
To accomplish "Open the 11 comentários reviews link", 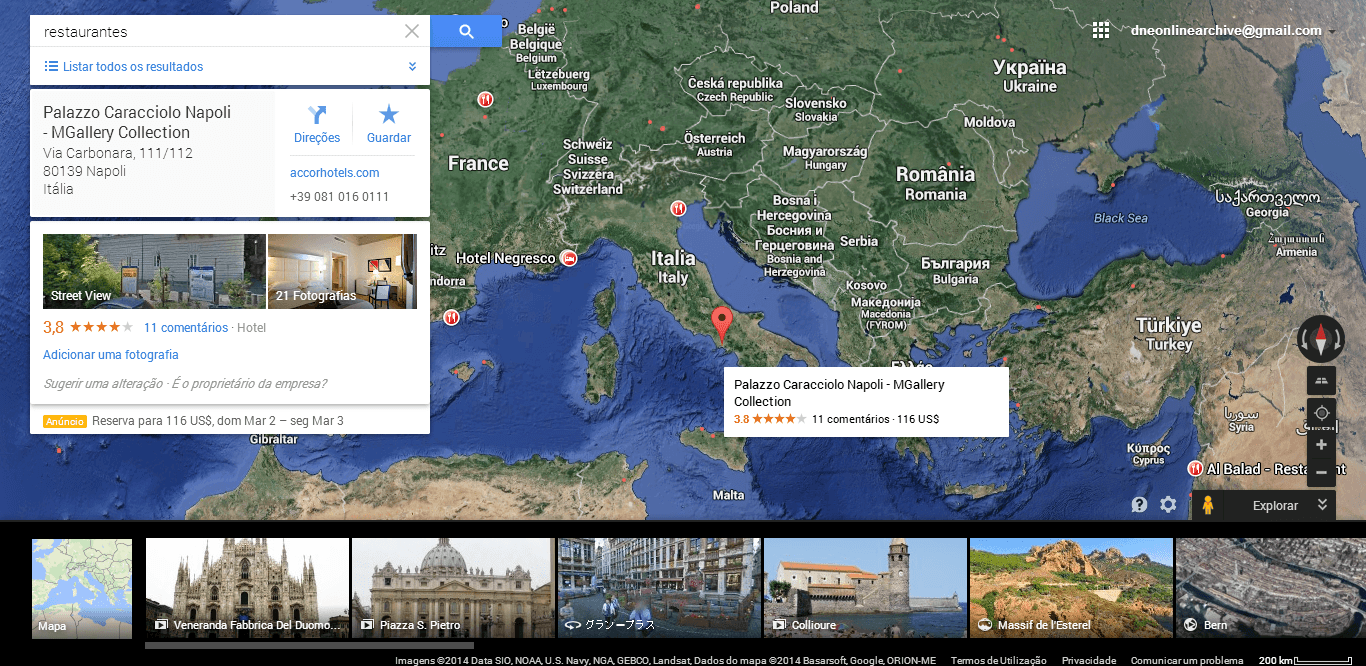I will tap(186, 327).
